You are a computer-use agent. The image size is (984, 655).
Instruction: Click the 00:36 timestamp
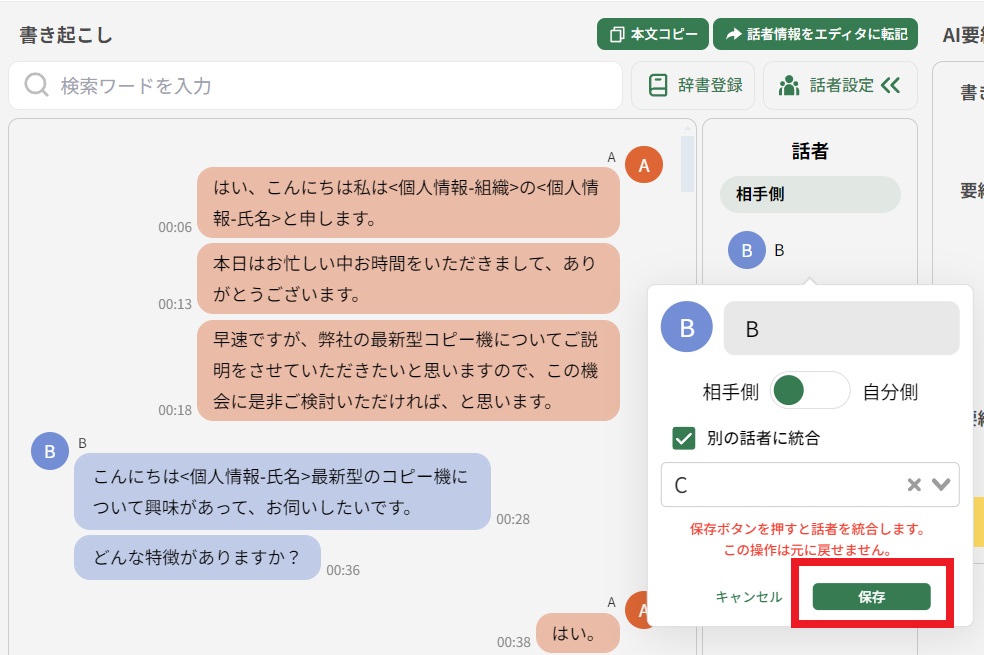[343, 570]
